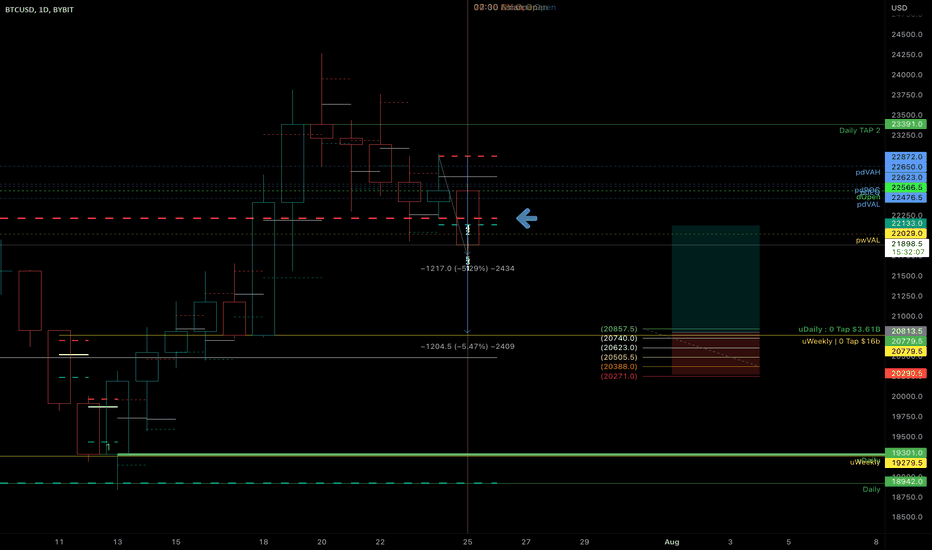Click date 11 on the time axis

[59, 542]
